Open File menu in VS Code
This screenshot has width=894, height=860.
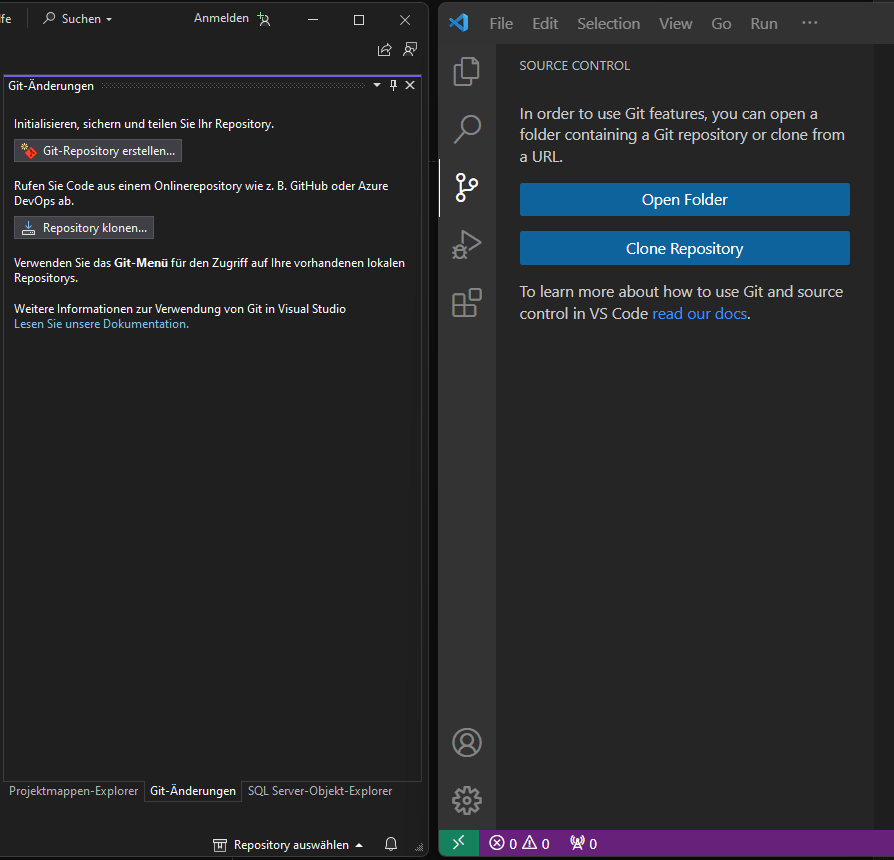point(501,23)
